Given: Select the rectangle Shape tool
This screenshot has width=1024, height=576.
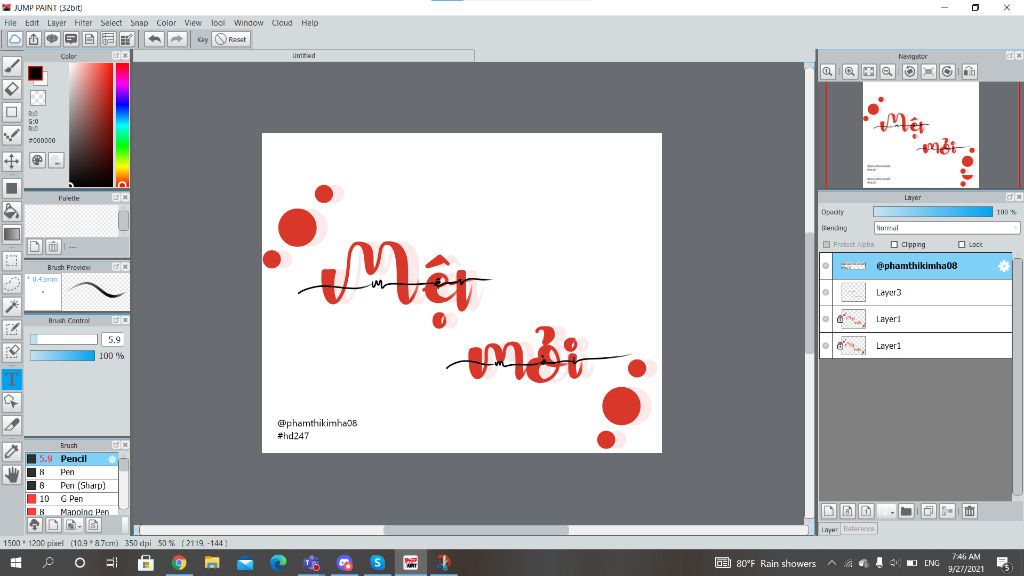Looking at the screenshot, I should click(x=12, y=112).
